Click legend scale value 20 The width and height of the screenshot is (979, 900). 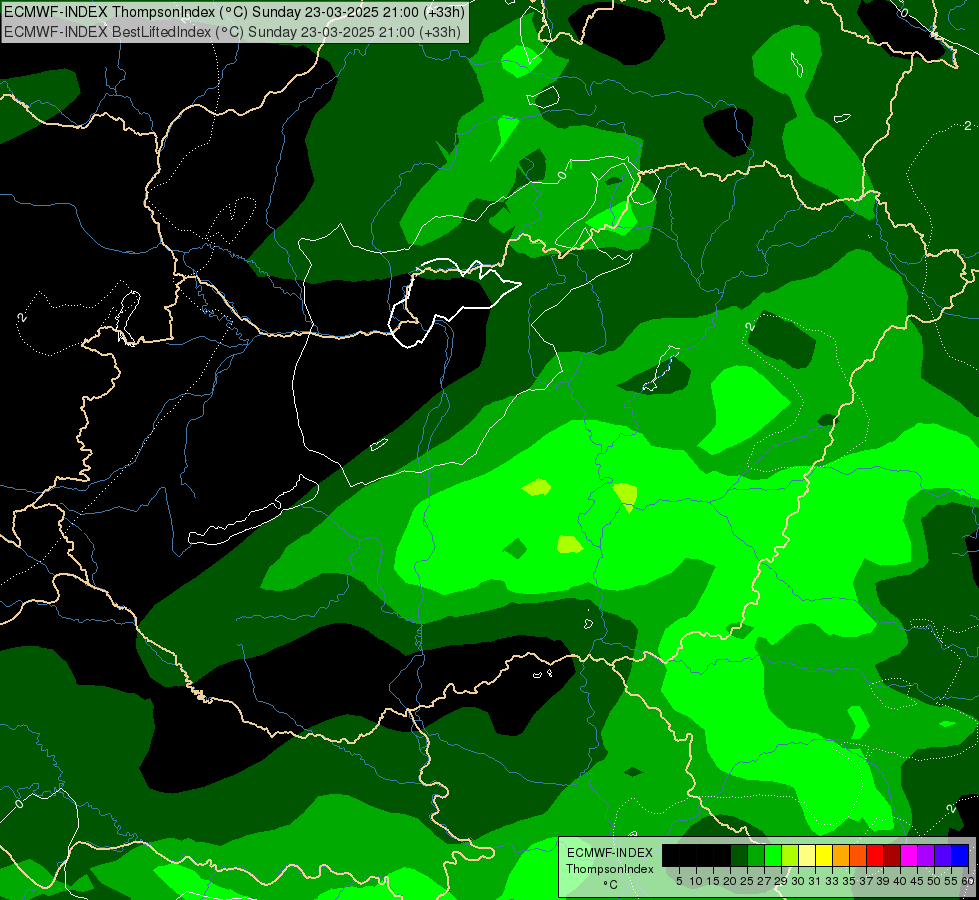[x=731, y=881]
